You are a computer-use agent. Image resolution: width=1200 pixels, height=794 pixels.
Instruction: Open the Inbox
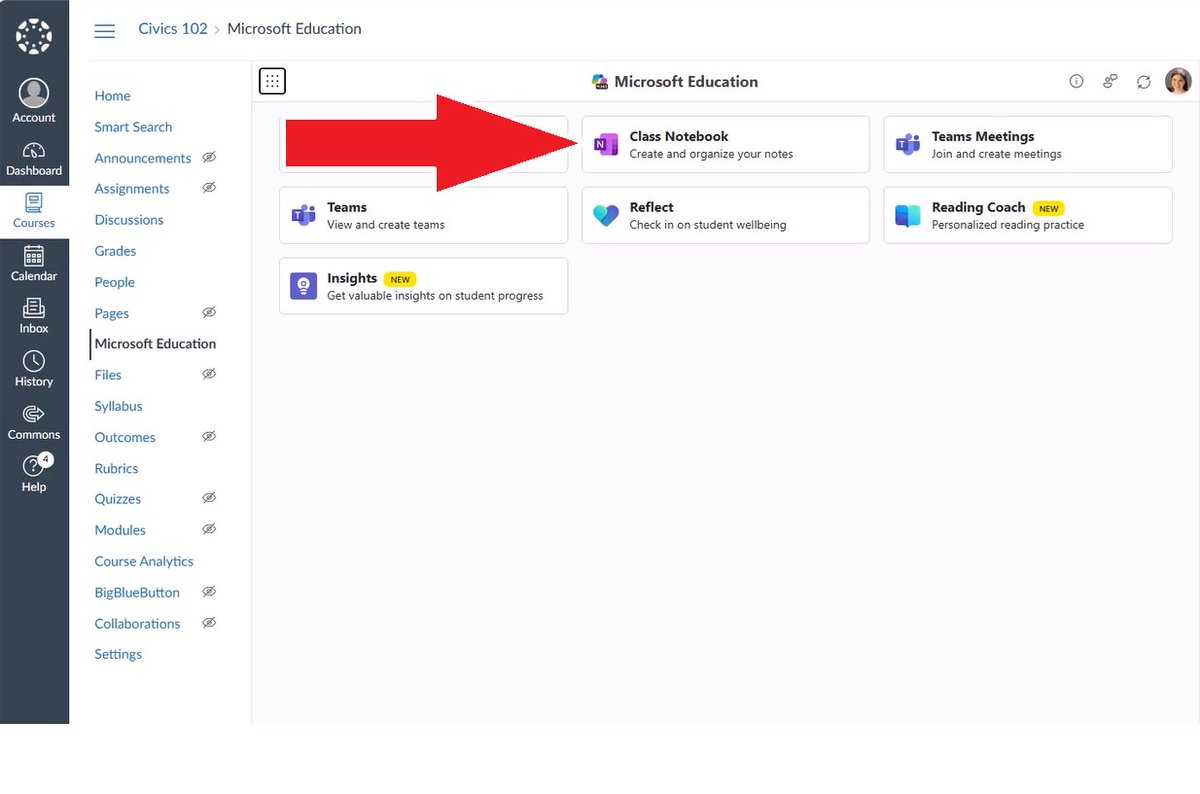click(34, 317)
